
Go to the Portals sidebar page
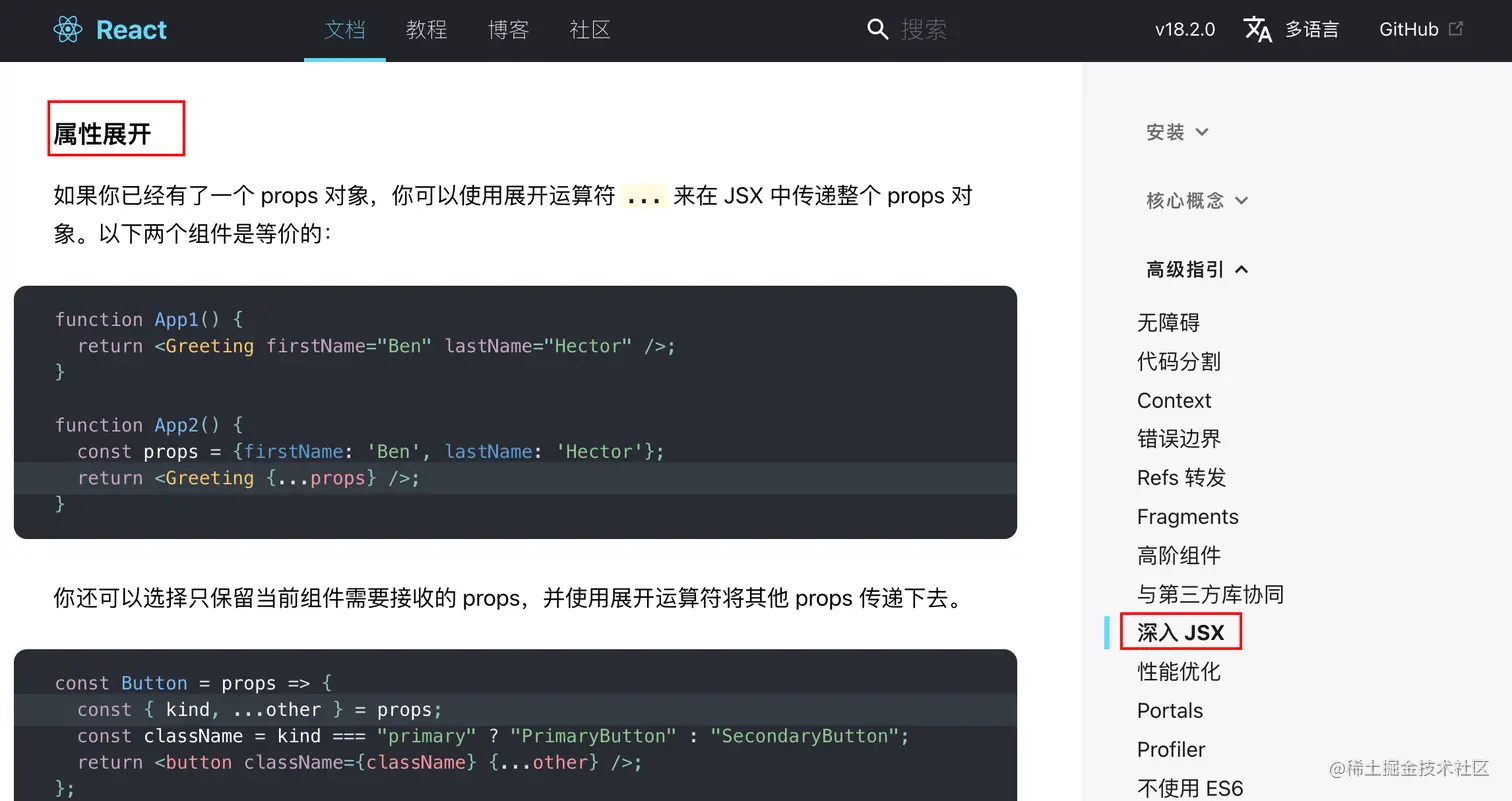pyautogui.click(x=1170, y=711)
